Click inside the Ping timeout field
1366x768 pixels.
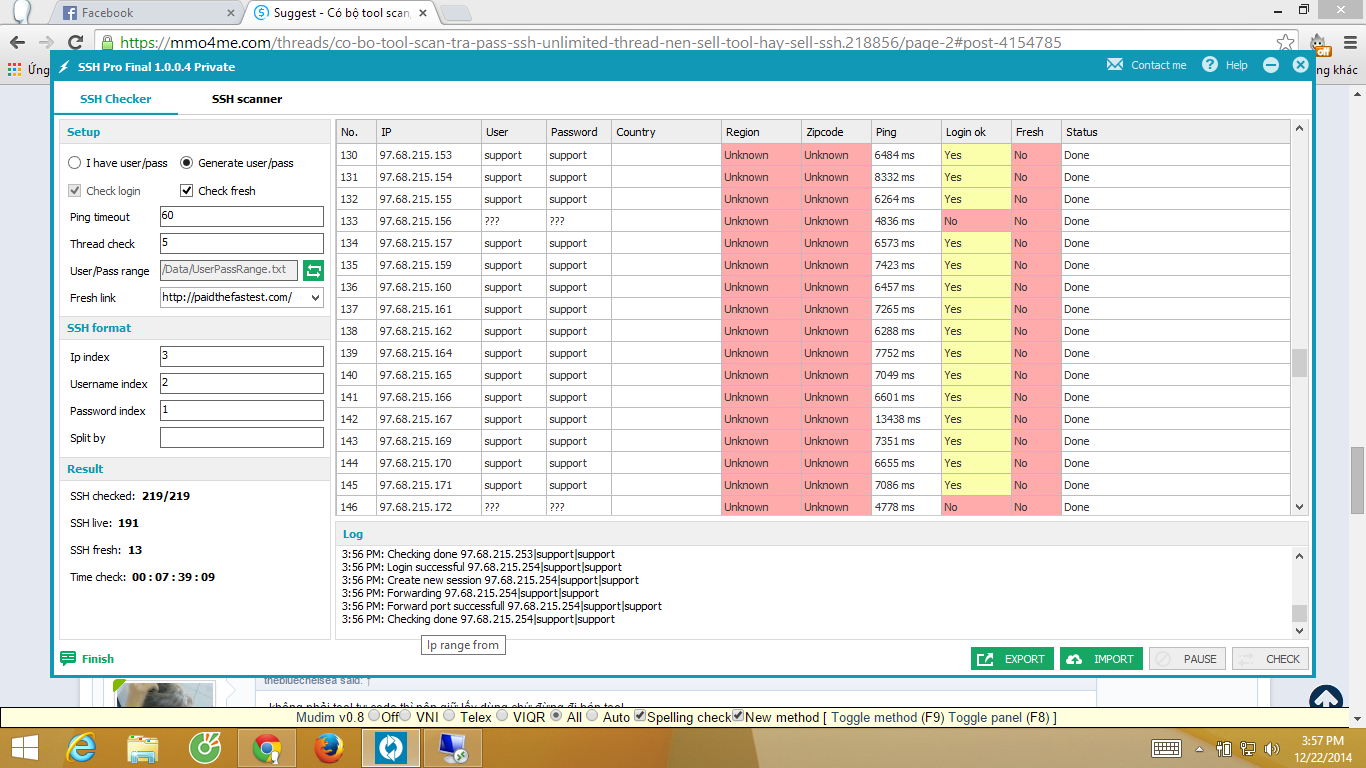click(240, 216)
